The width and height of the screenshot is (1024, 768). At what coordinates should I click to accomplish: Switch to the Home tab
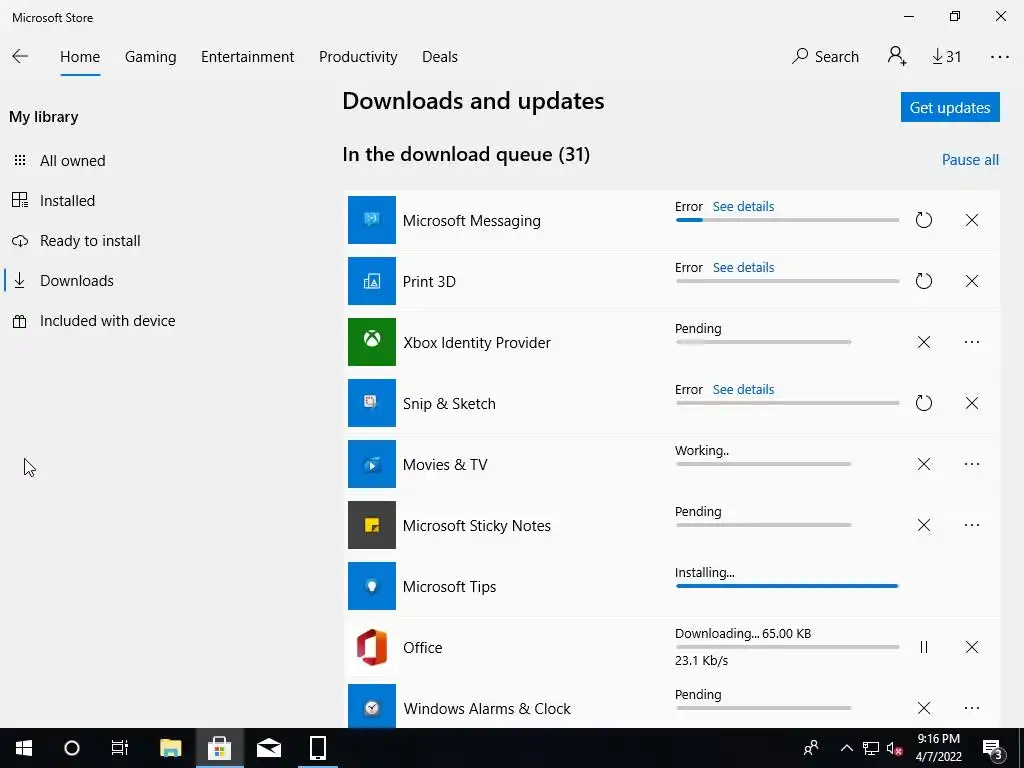80,57
